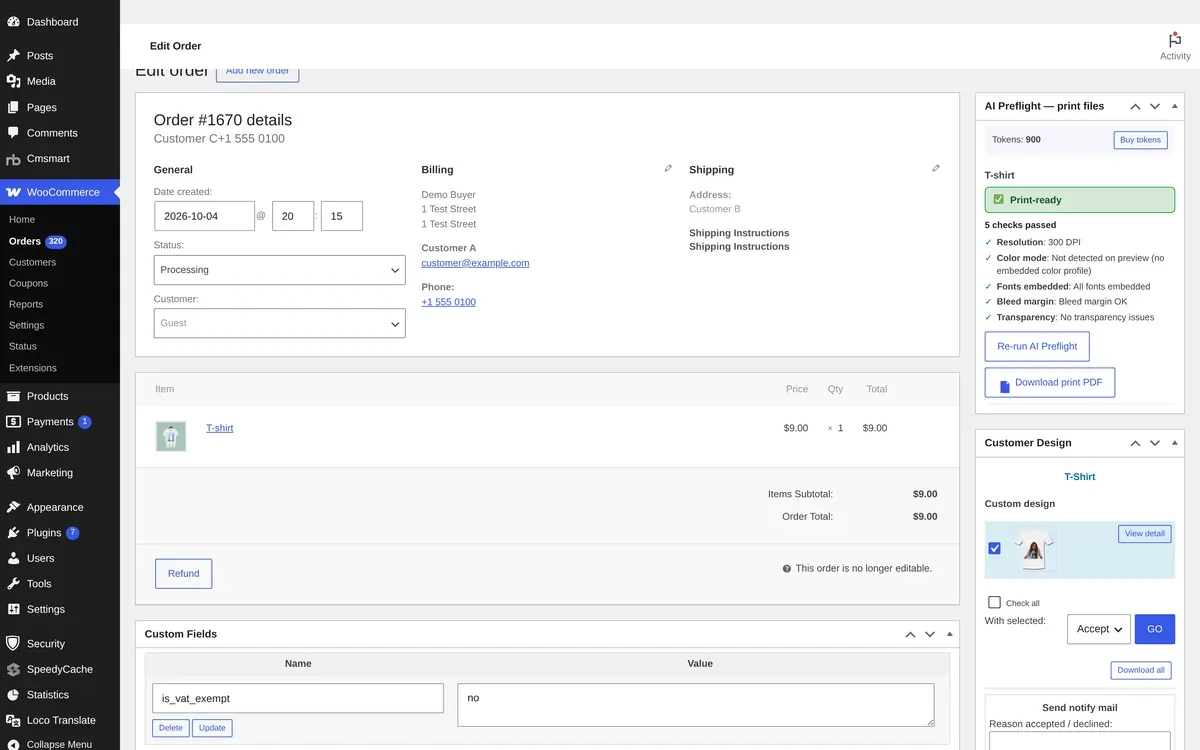The image size is (1200, 750).
Task: Click the Cmsmart logo icon
Action: coord(13,159)
